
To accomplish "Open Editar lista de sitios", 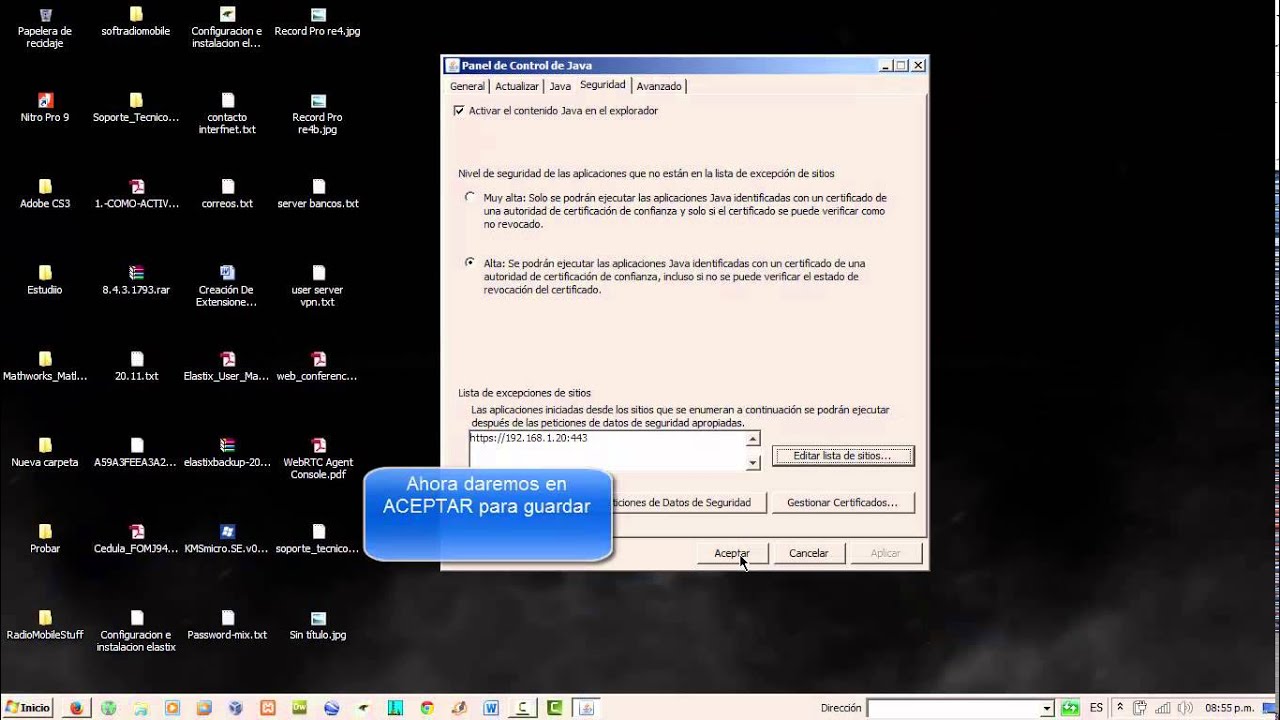I will pos(842,456).
